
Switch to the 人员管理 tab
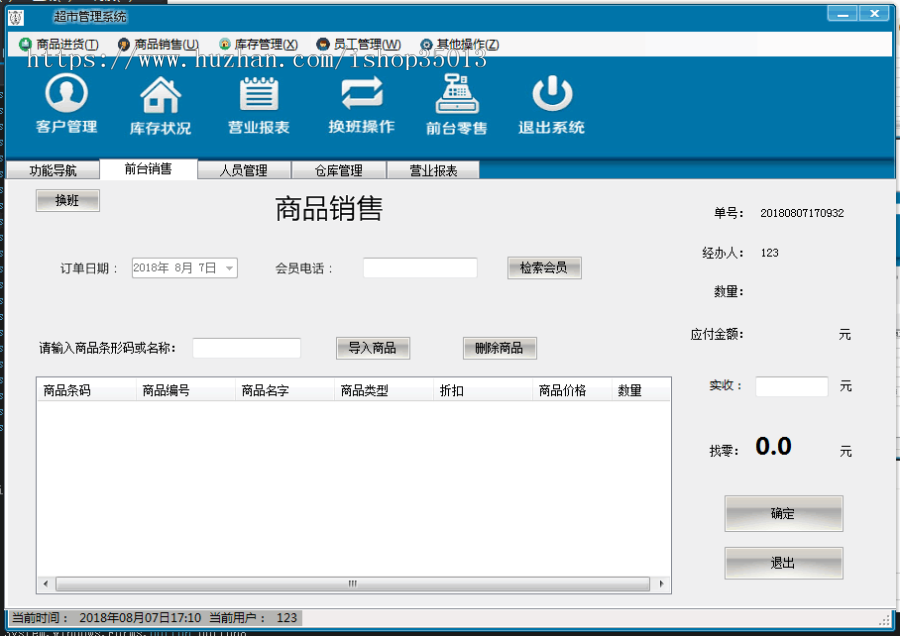[x=243, y=169]
